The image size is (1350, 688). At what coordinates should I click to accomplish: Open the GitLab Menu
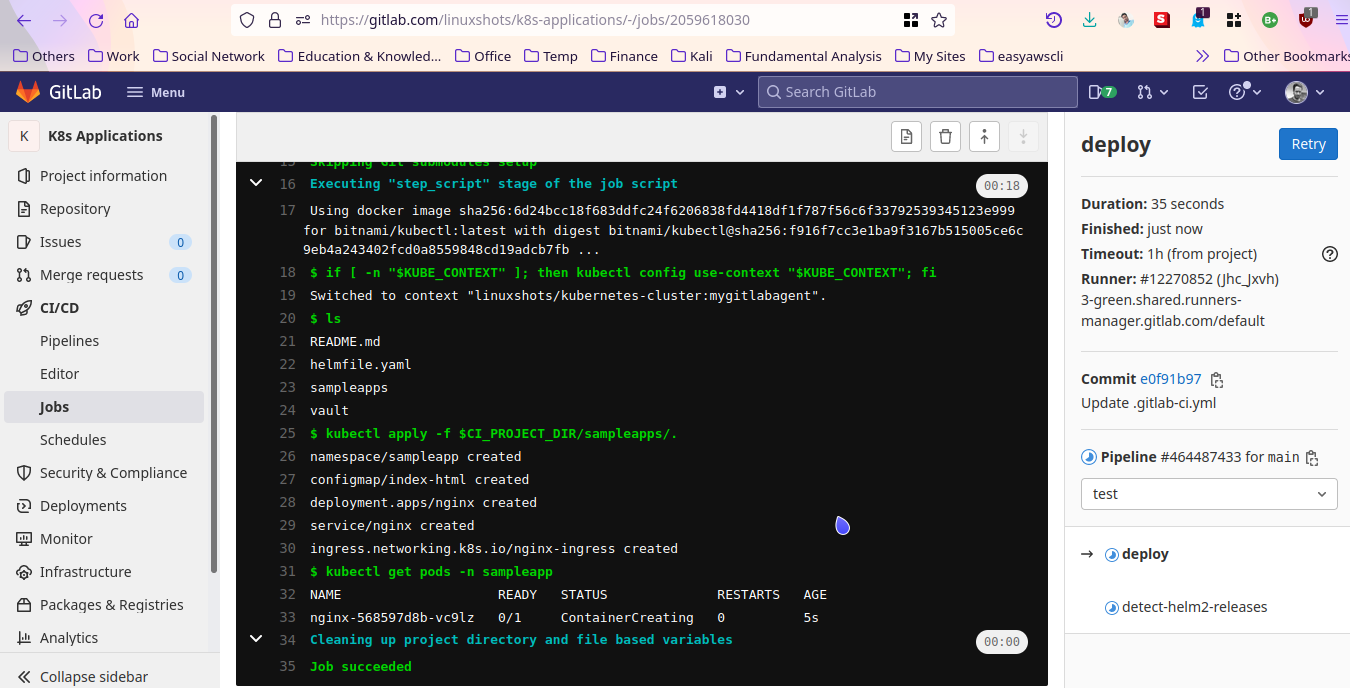155,91
